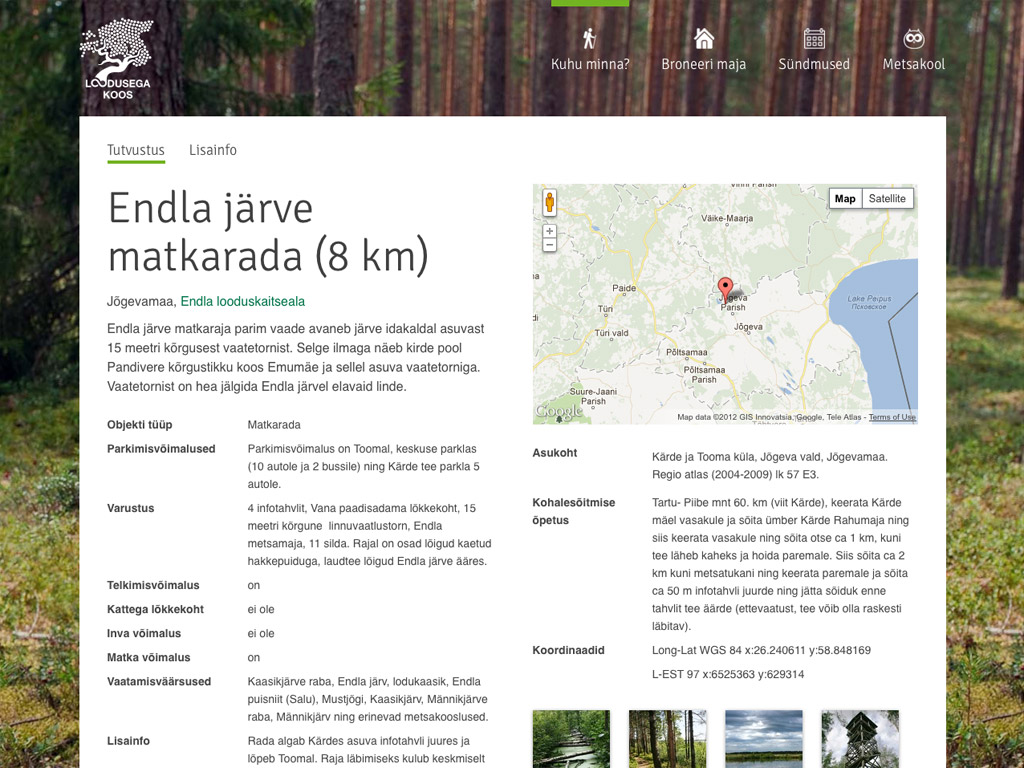
Task: Select the Map view button
Action: pos(845,198)
